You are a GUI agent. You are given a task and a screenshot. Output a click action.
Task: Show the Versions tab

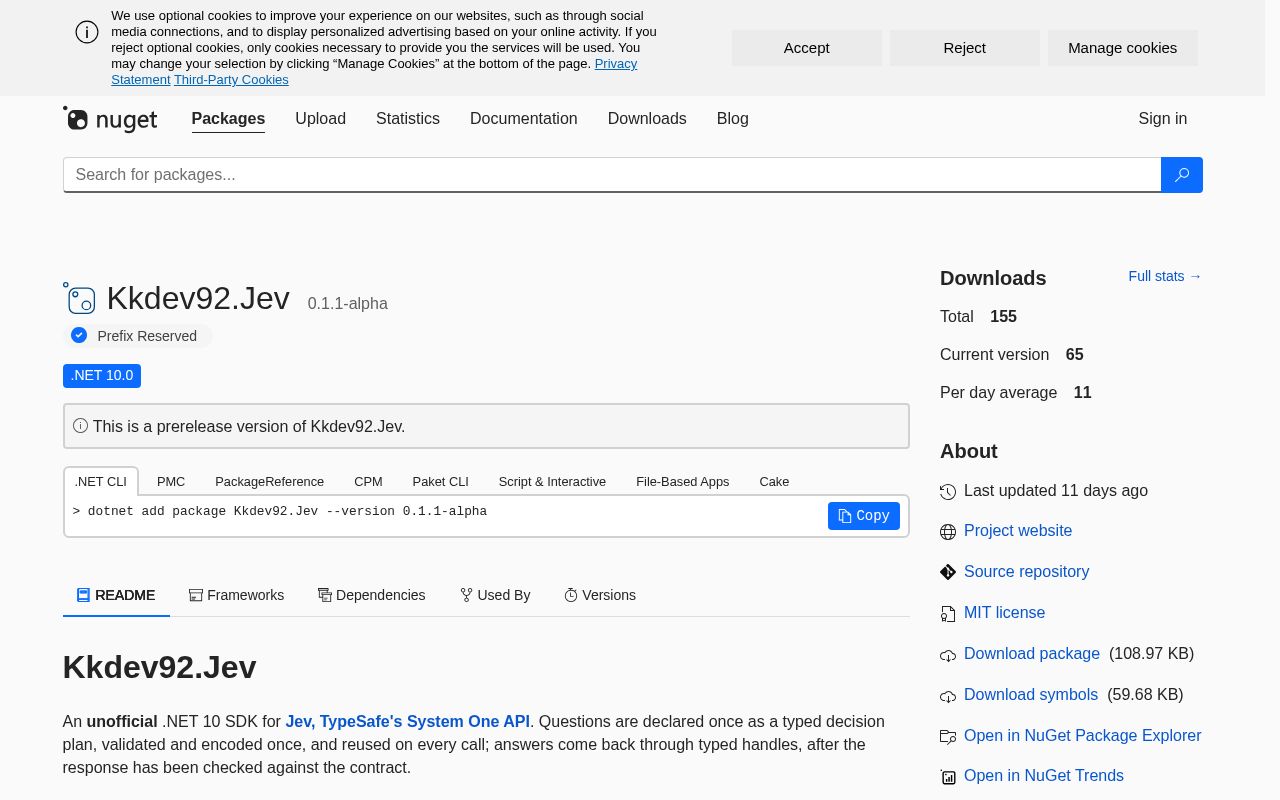click(x=600, y=595)
